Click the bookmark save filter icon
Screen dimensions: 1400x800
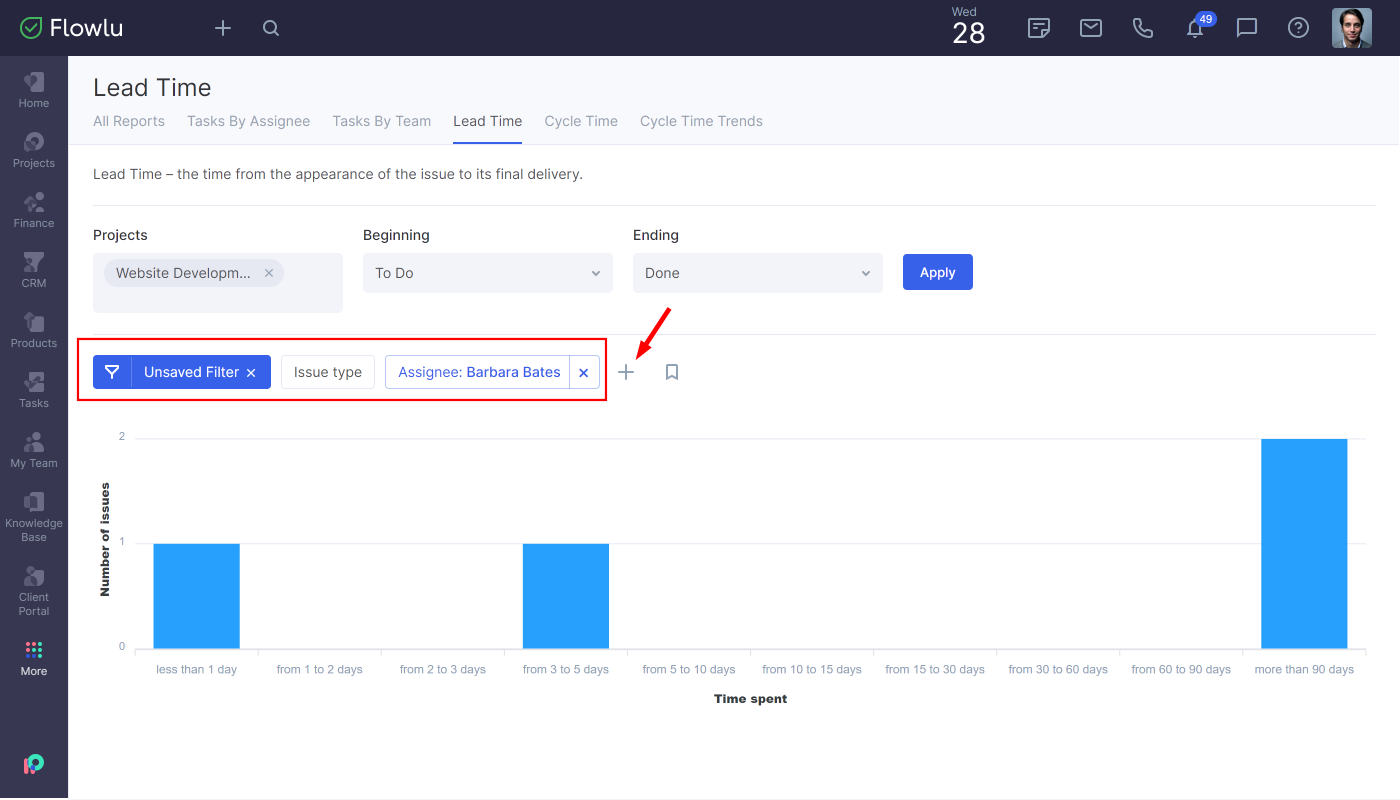point(672,372)
